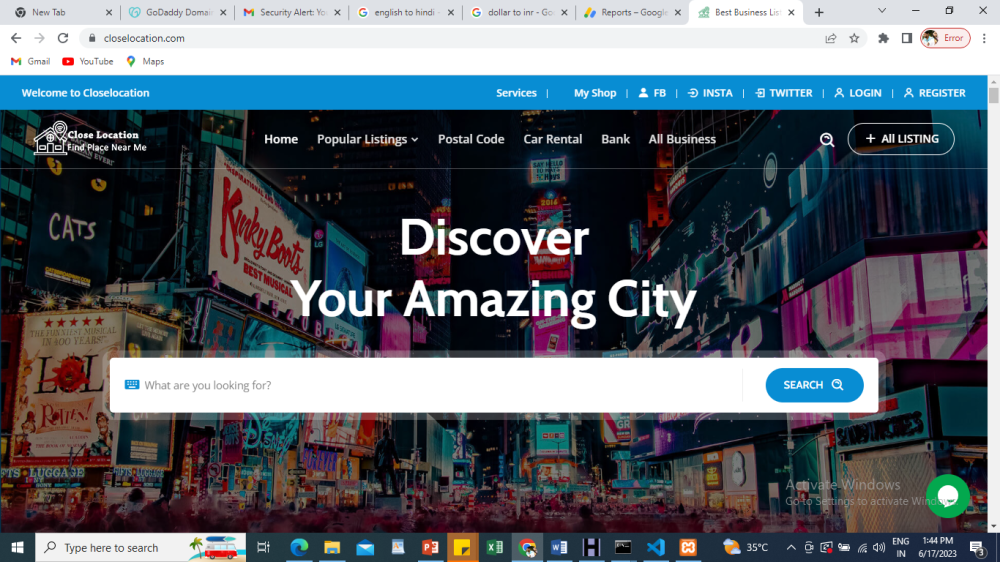The height and width of the screenshot is (562, 1000).
Task: Expand Popular Listings dropdown
Action: (367, 139)
